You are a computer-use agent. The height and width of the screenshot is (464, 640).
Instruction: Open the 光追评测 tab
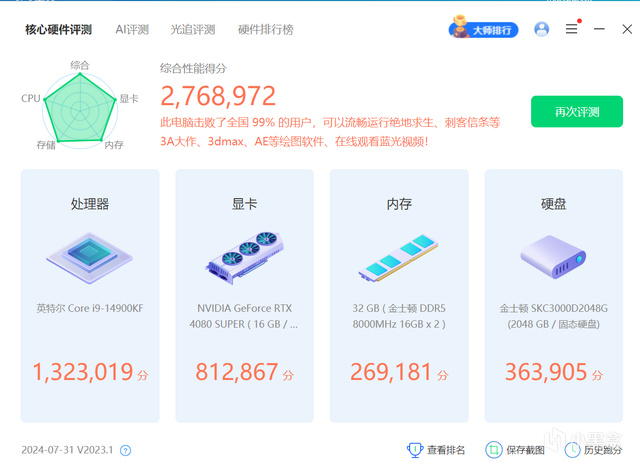coord(193,29)
